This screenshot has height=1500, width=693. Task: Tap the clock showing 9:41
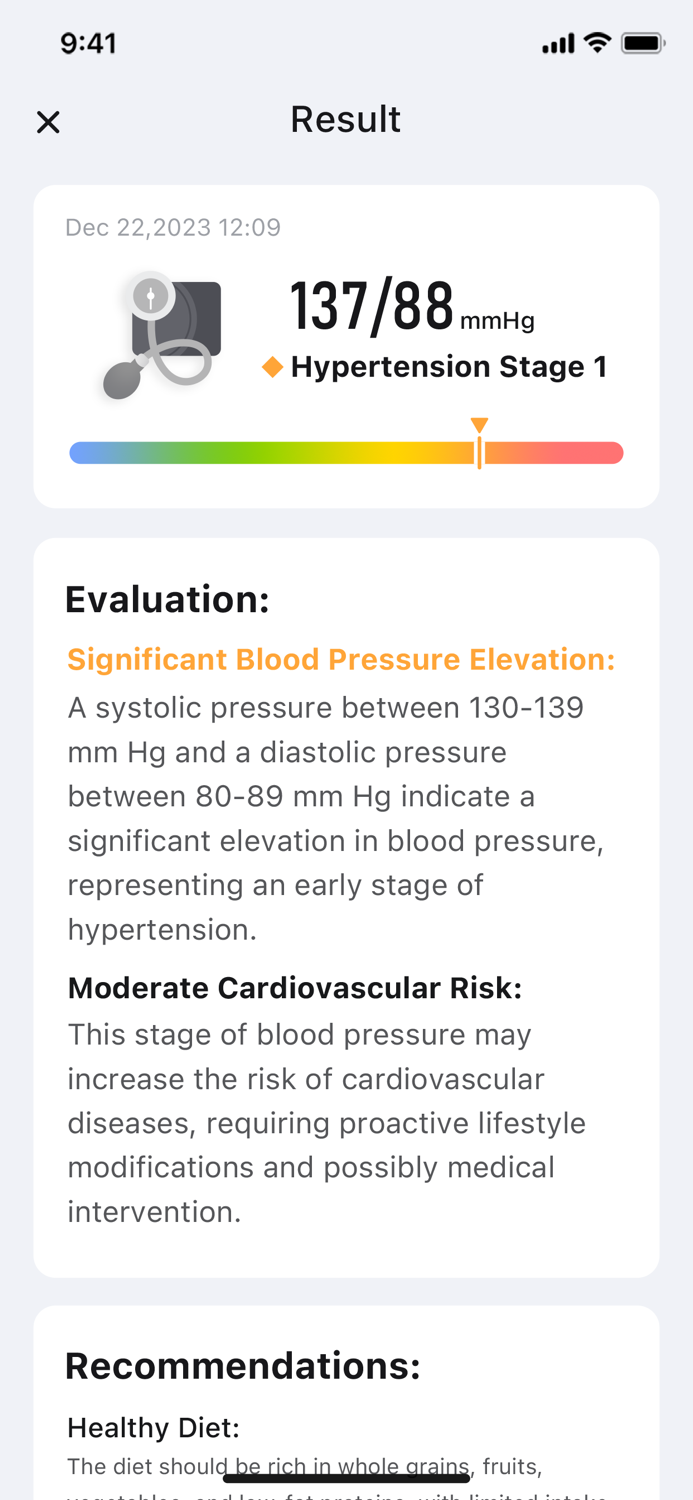click(x=88, y=43)
